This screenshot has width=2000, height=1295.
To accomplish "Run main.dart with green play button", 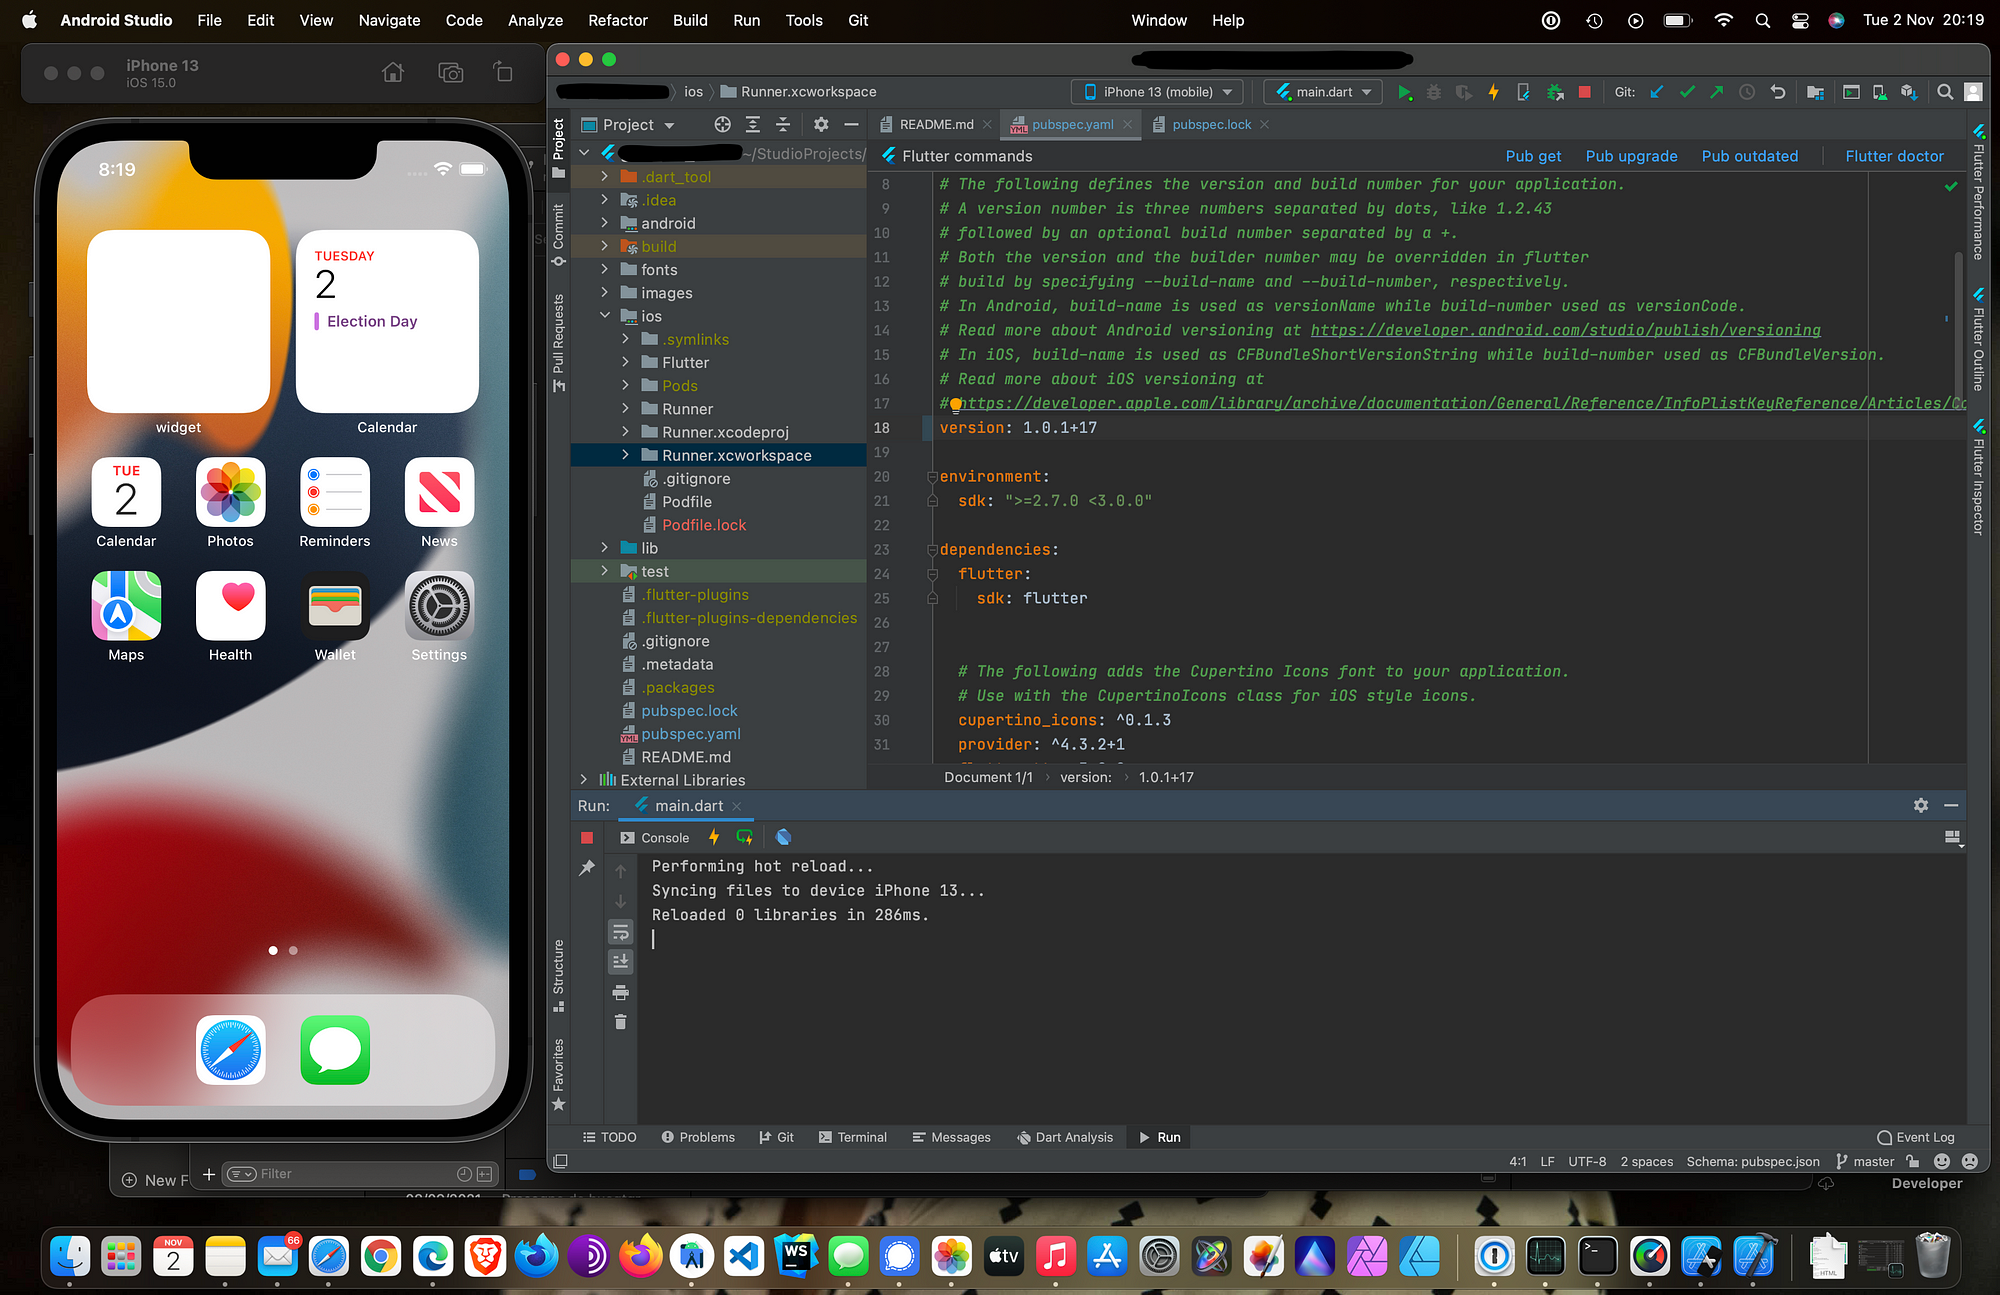I will tap(1404, 92).
